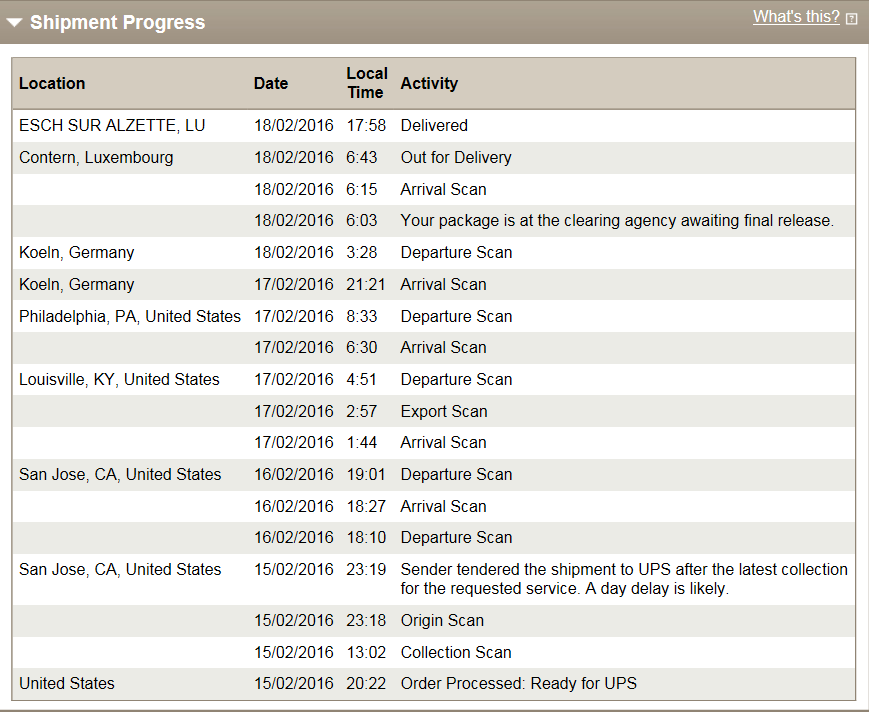The image size is (869, 712).
Task: Select the Louisville, KY Export Scan entry
Action: coord(446,410)
